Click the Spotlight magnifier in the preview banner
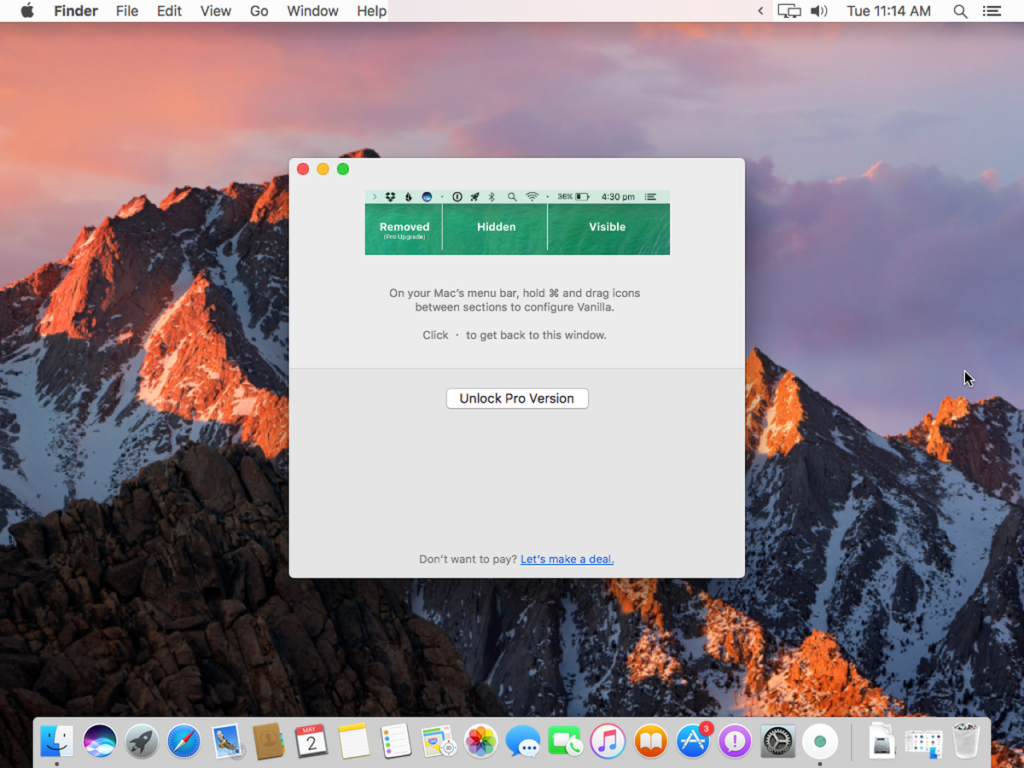The height and width of the screenshot is (768, 1024). pos(511,197)
